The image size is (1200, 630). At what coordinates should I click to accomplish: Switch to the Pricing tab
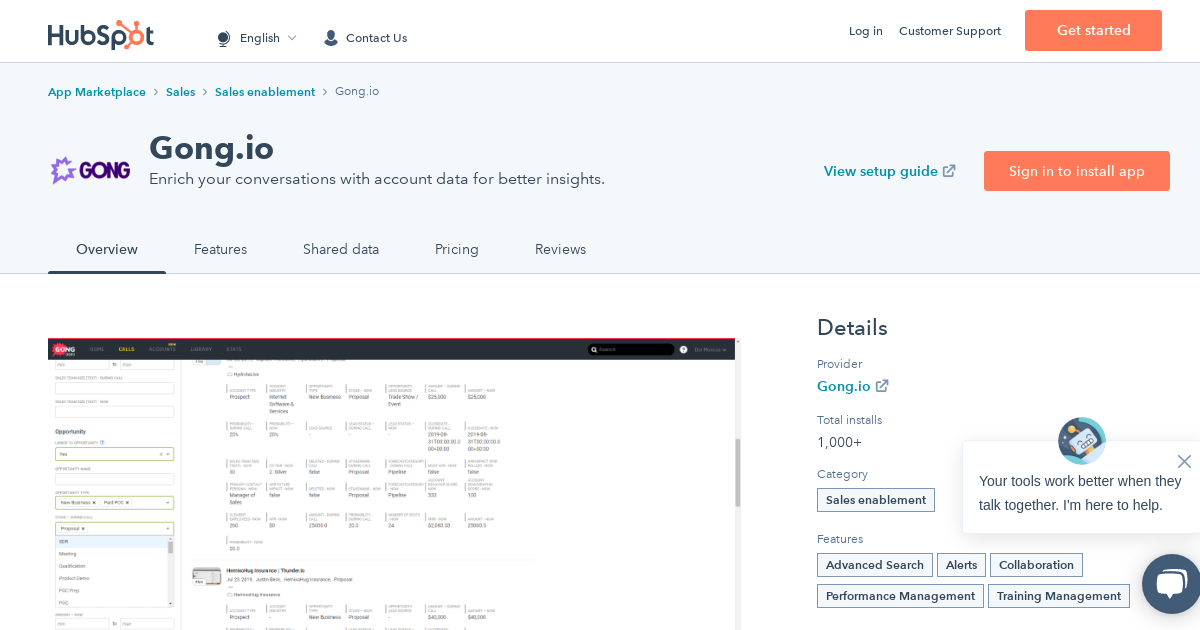tap(457, 249)
